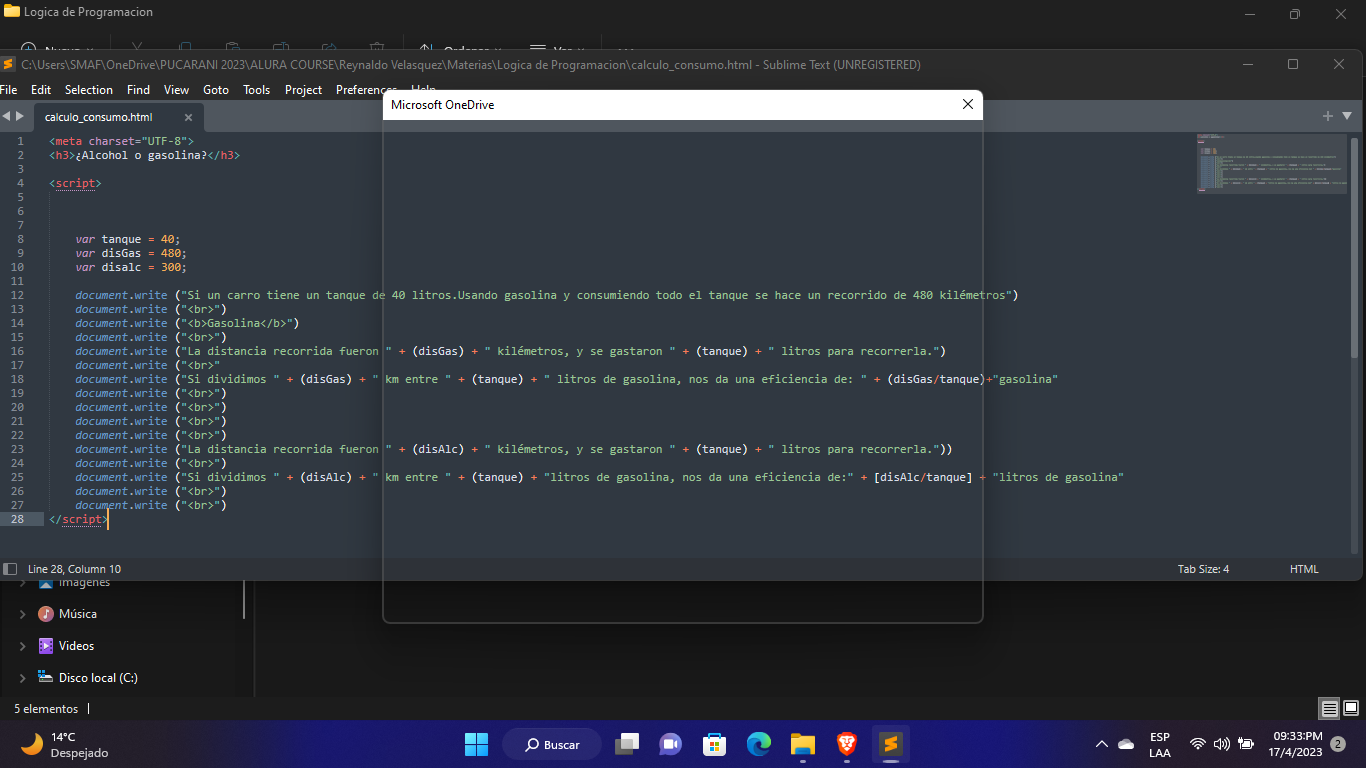Open the tab list dropdown arrow
The image size is (1366, 768).
pos(1347,116)
